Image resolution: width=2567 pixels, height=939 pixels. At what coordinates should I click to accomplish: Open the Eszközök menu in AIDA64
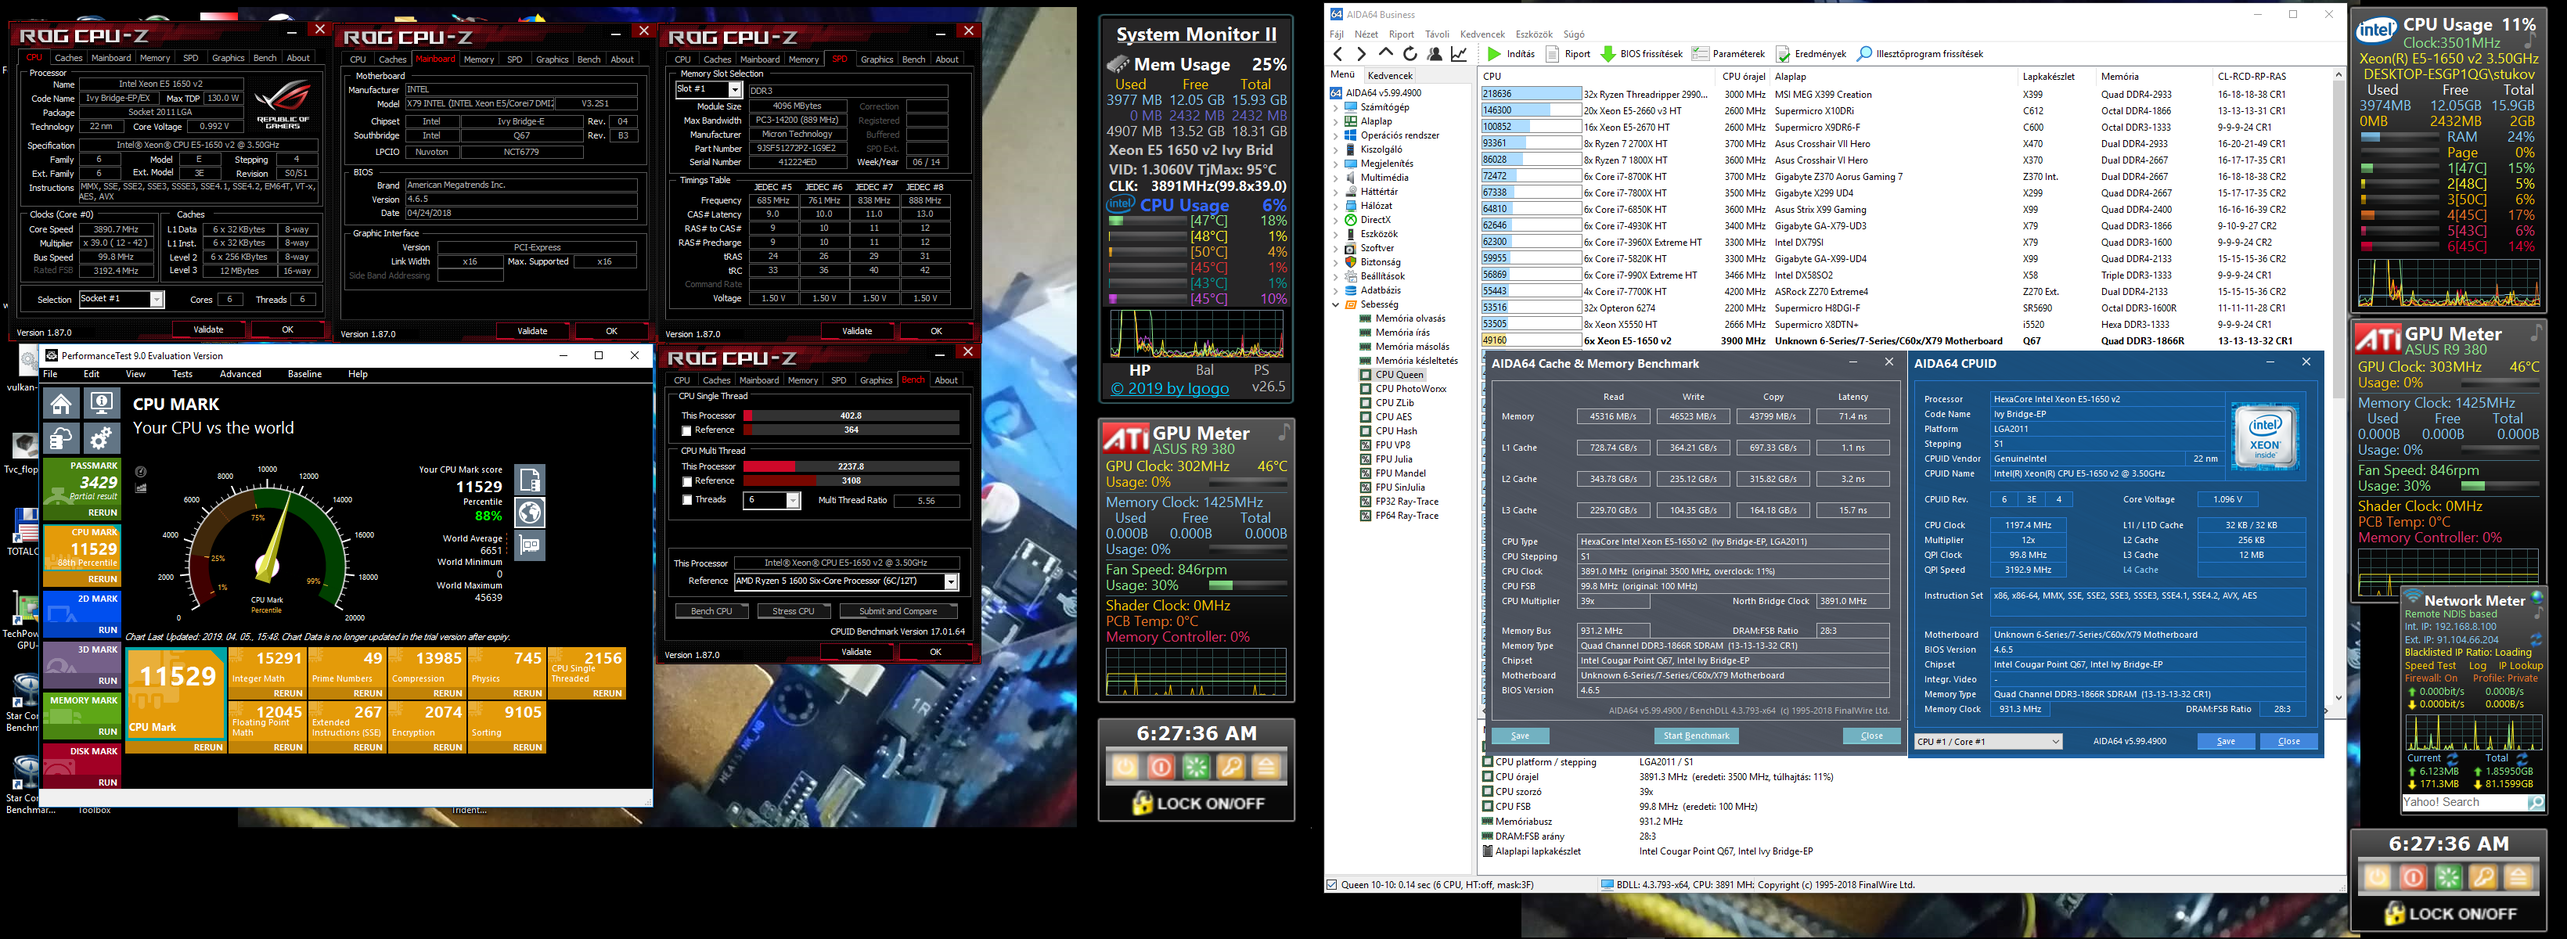point(1534,34)
